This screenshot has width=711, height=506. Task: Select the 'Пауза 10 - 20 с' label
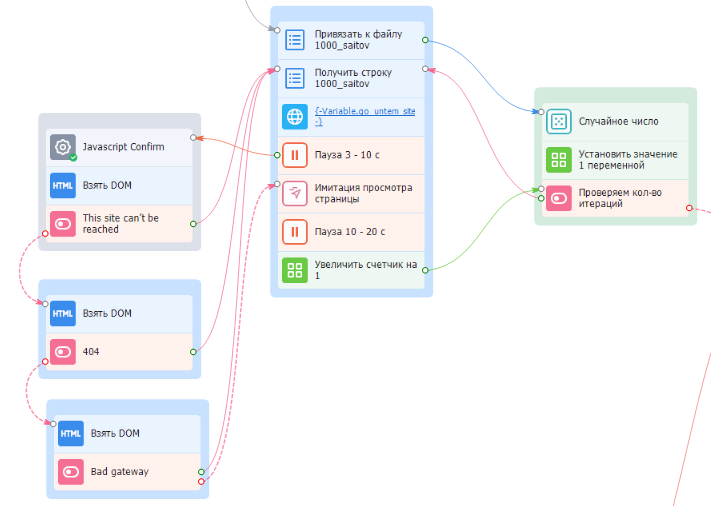[x=350, y=232]
